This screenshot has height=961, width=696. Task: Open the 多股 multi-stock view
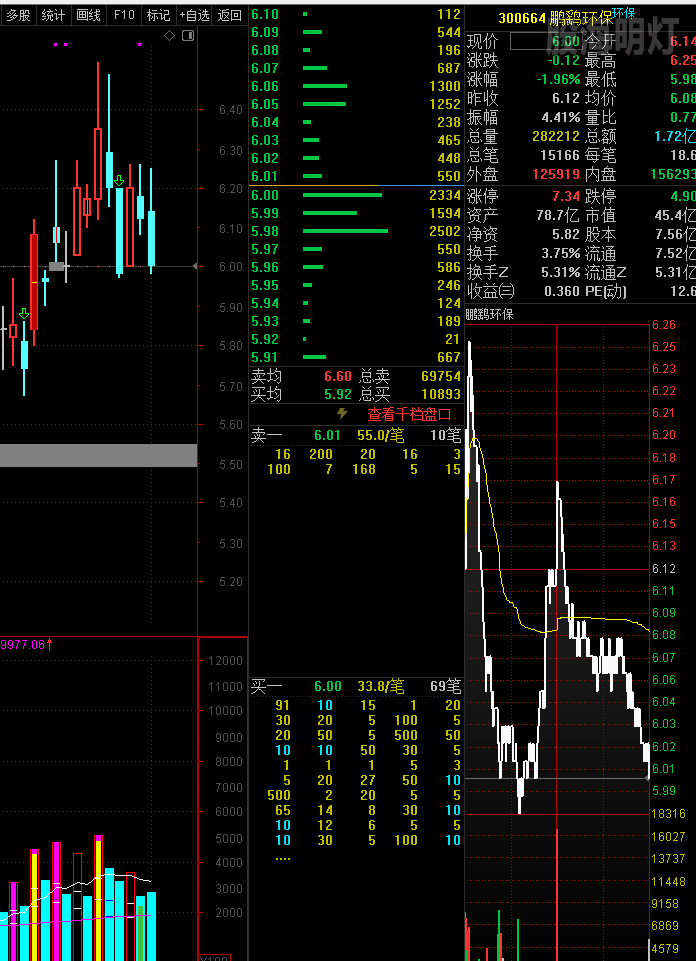click(x=18, y=15)
